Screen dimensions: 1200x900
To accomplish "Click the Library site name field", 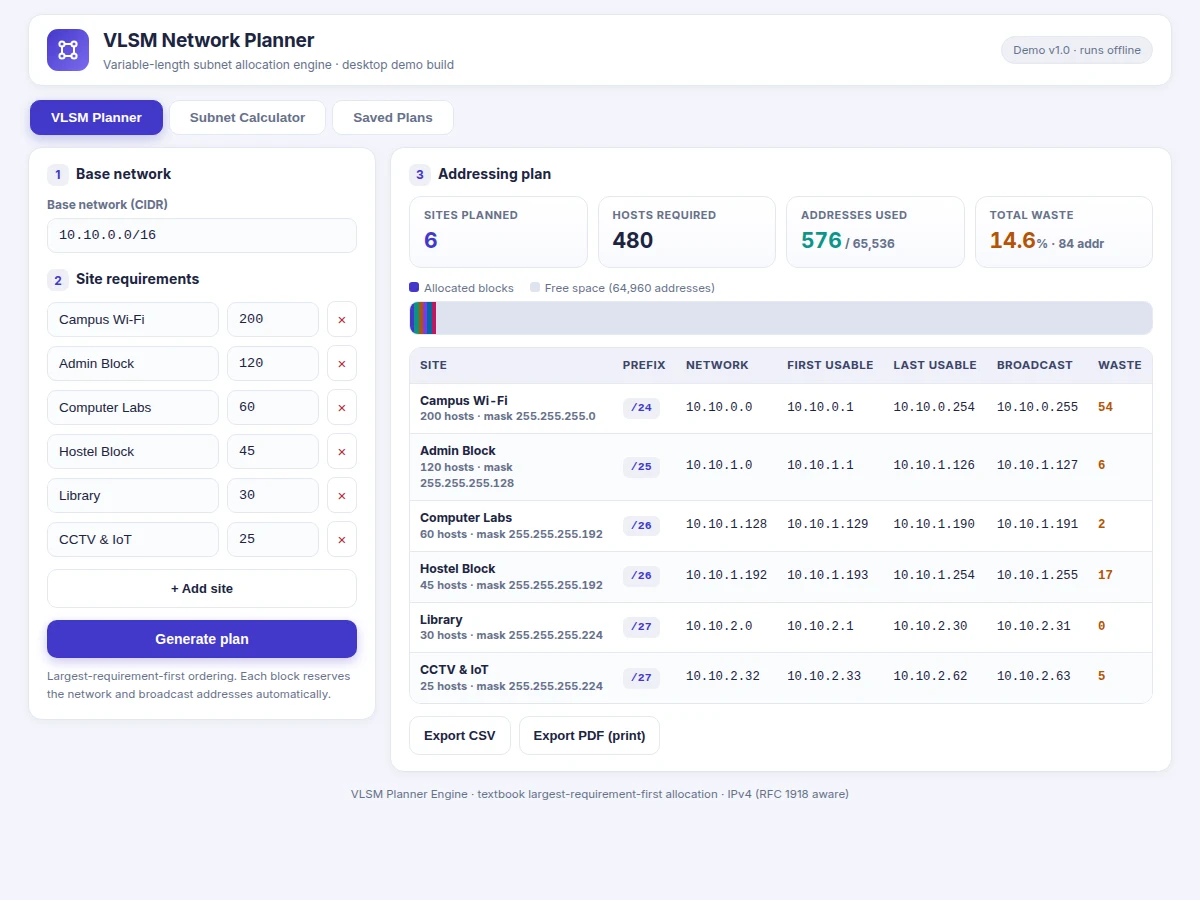I will coord(133,496).
